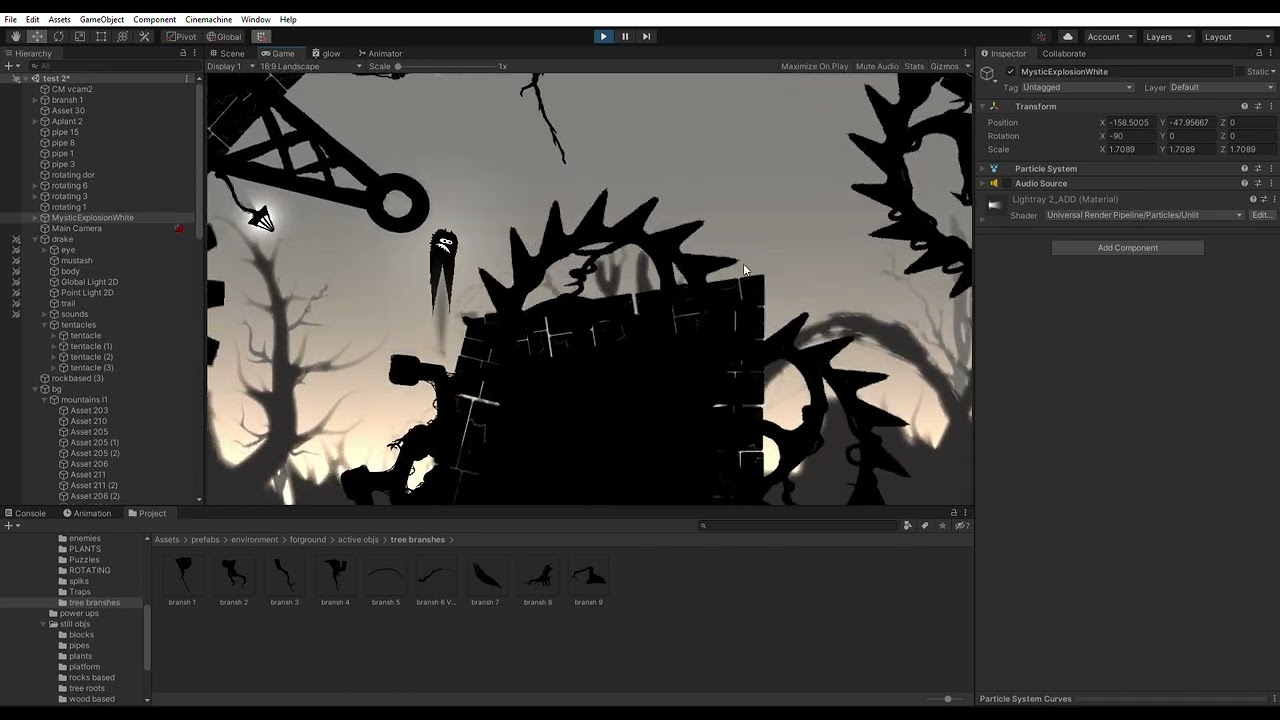Image resolution: width=1280 pixels, height=720 pixels.
Task: Open the 16:9 Landscape aspect dropdown
Action: pyautogui.click(x=311, y=66)
